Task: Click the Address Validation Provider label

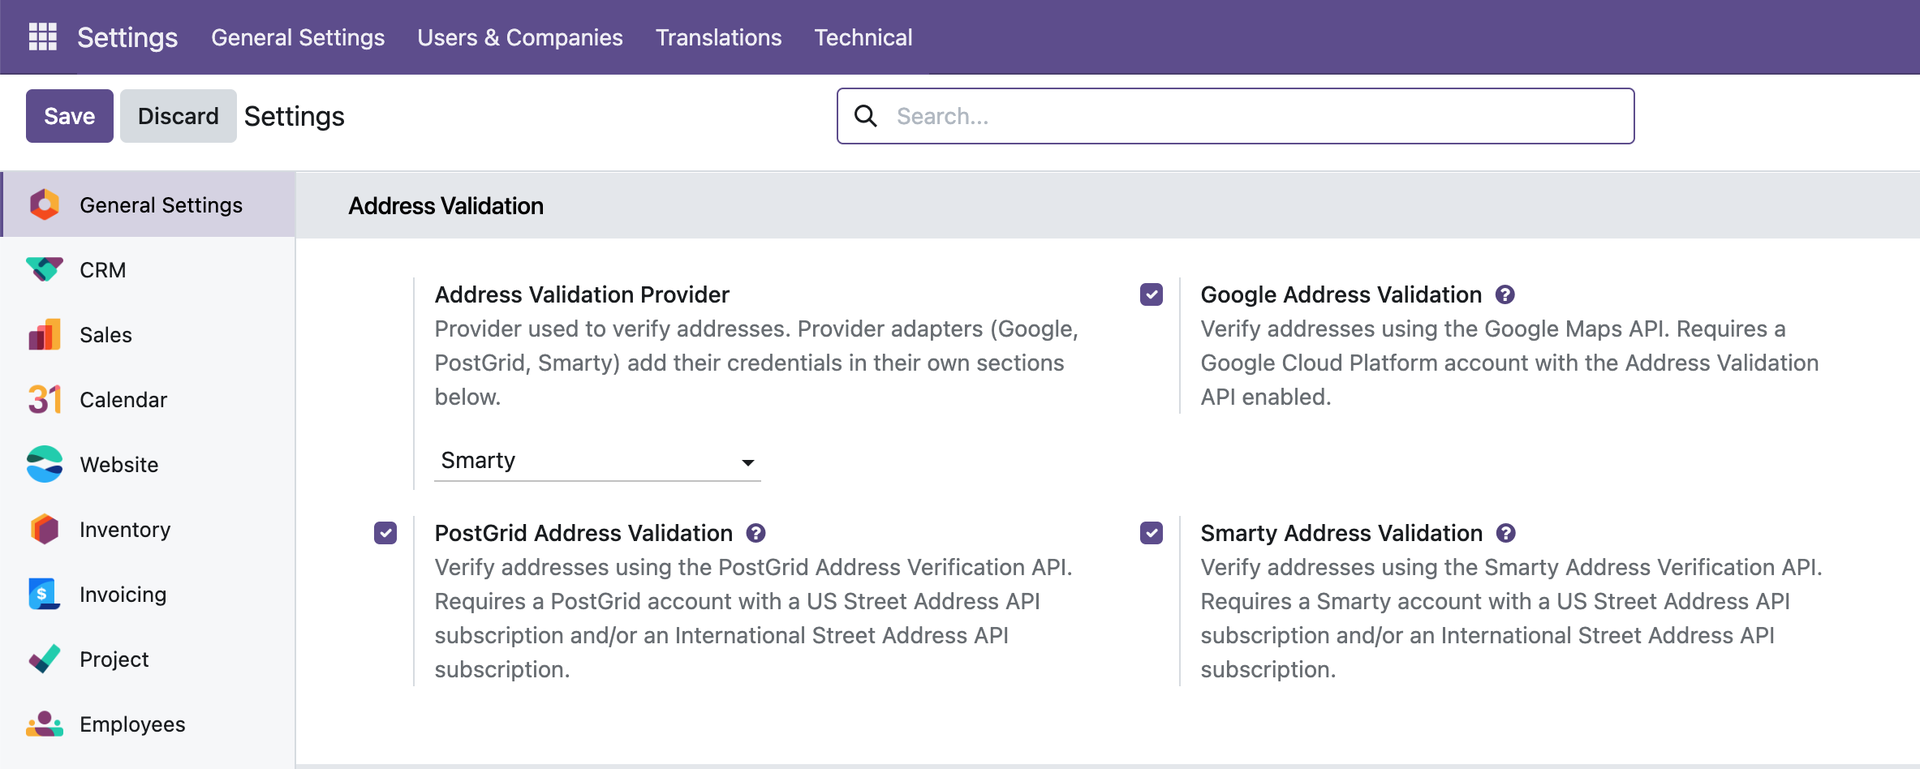Action: click(x=582, y=295)
